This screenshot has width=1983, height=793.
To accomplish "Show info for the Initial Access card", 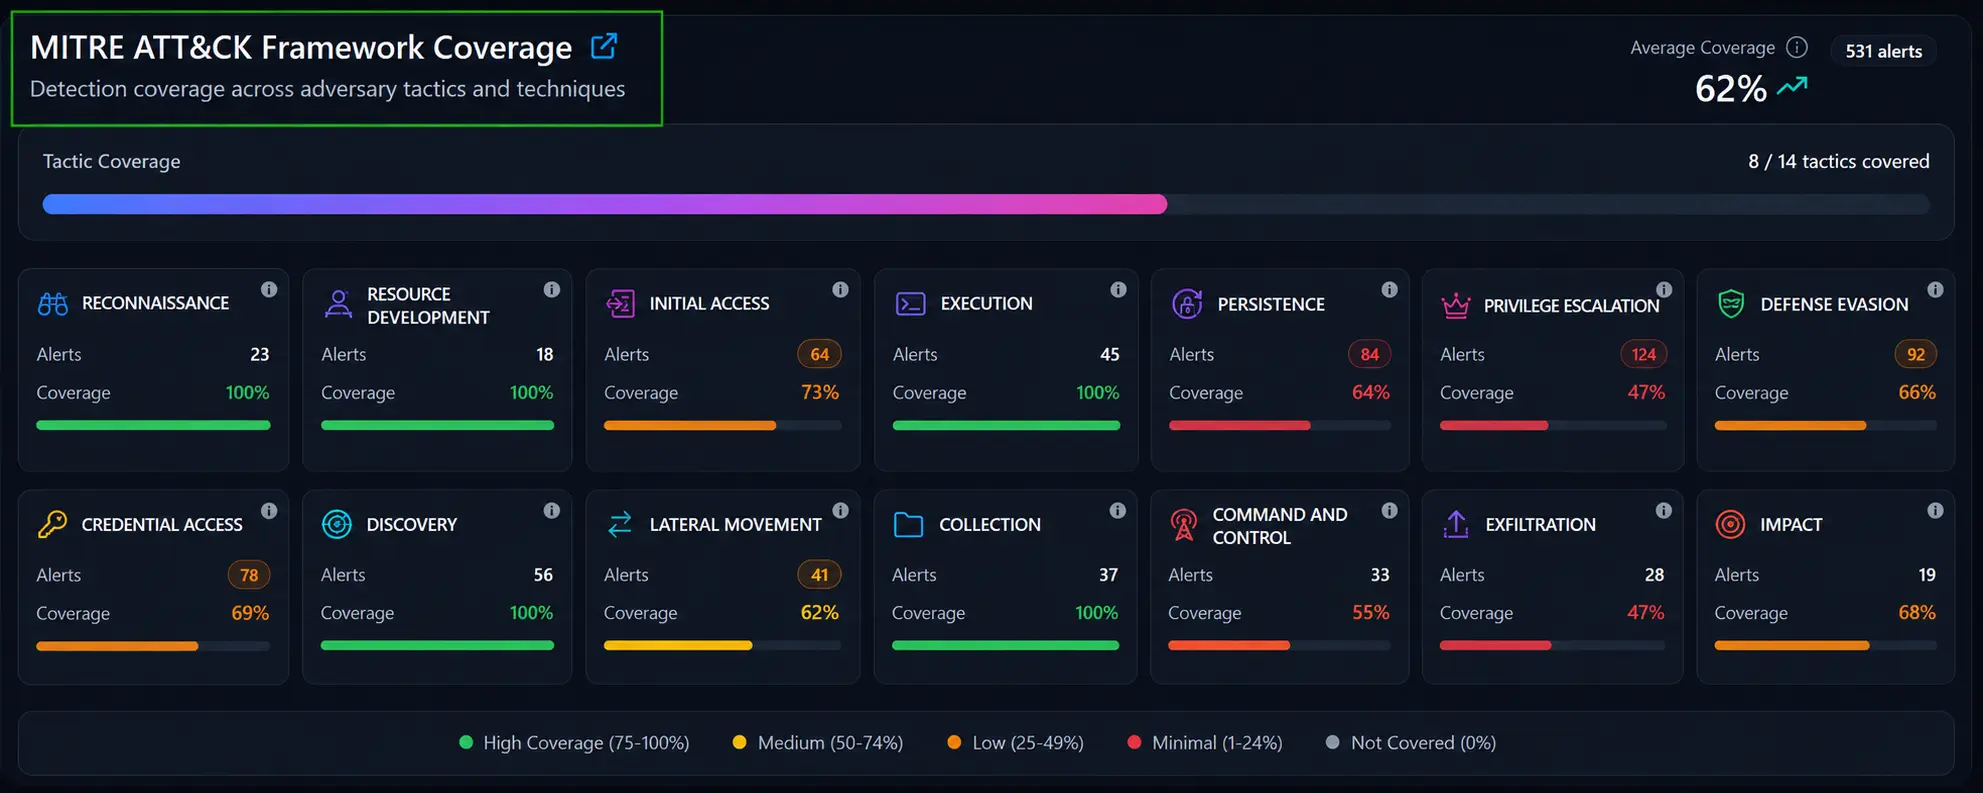I will pyautogui.click(x=841, y=289).
